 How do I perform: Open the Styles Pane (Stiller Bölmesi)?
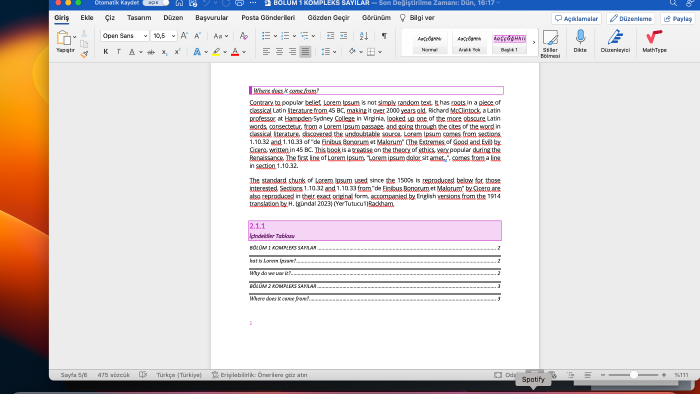click(x=550, y=44)
